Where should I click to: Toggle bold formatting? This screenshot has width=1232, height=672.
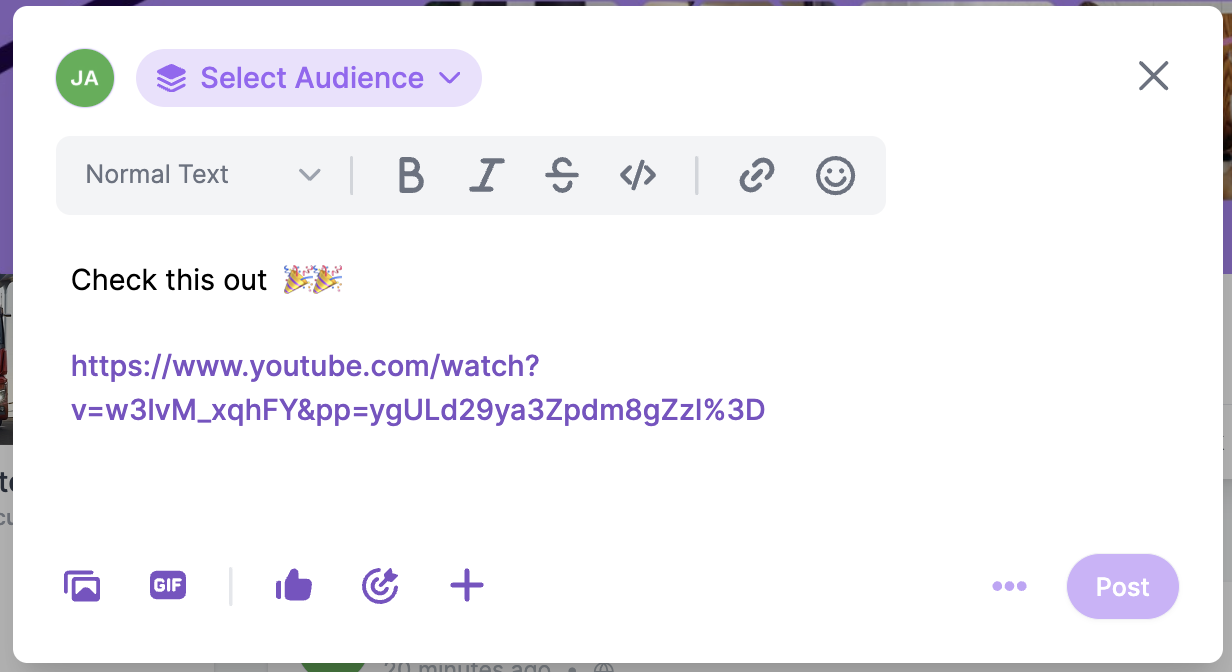(410, 175)
